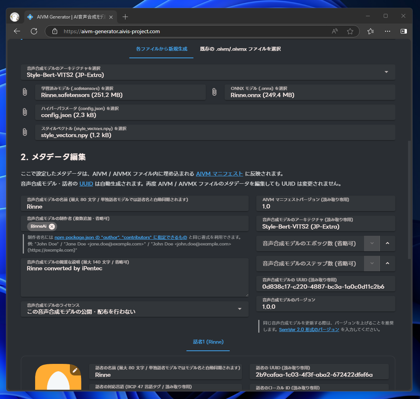This screenshot has width=420, height=399.
Task: Click paperclip for style_vectors.npy file
Action: pyautogui.click(x=25, y=132)
